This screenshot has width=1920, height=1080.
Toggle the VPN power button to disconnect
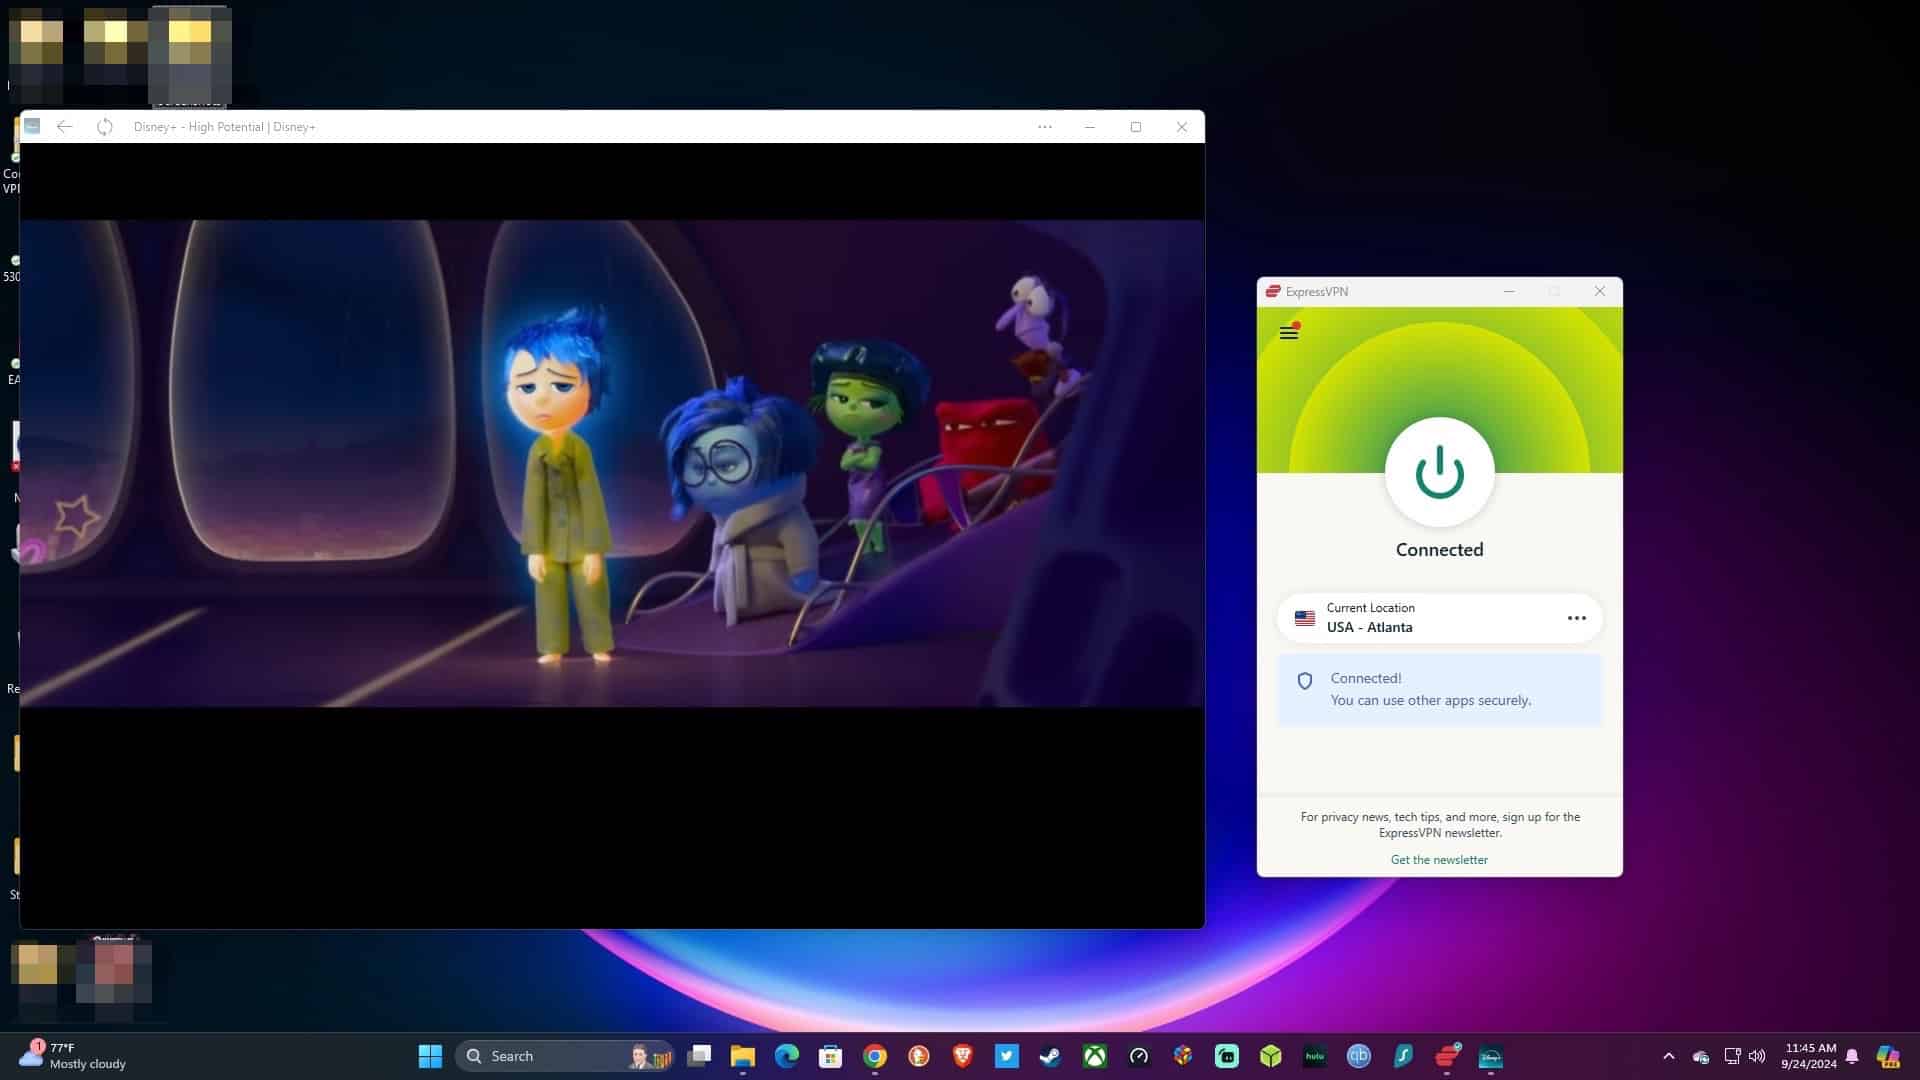point(1439,471)
